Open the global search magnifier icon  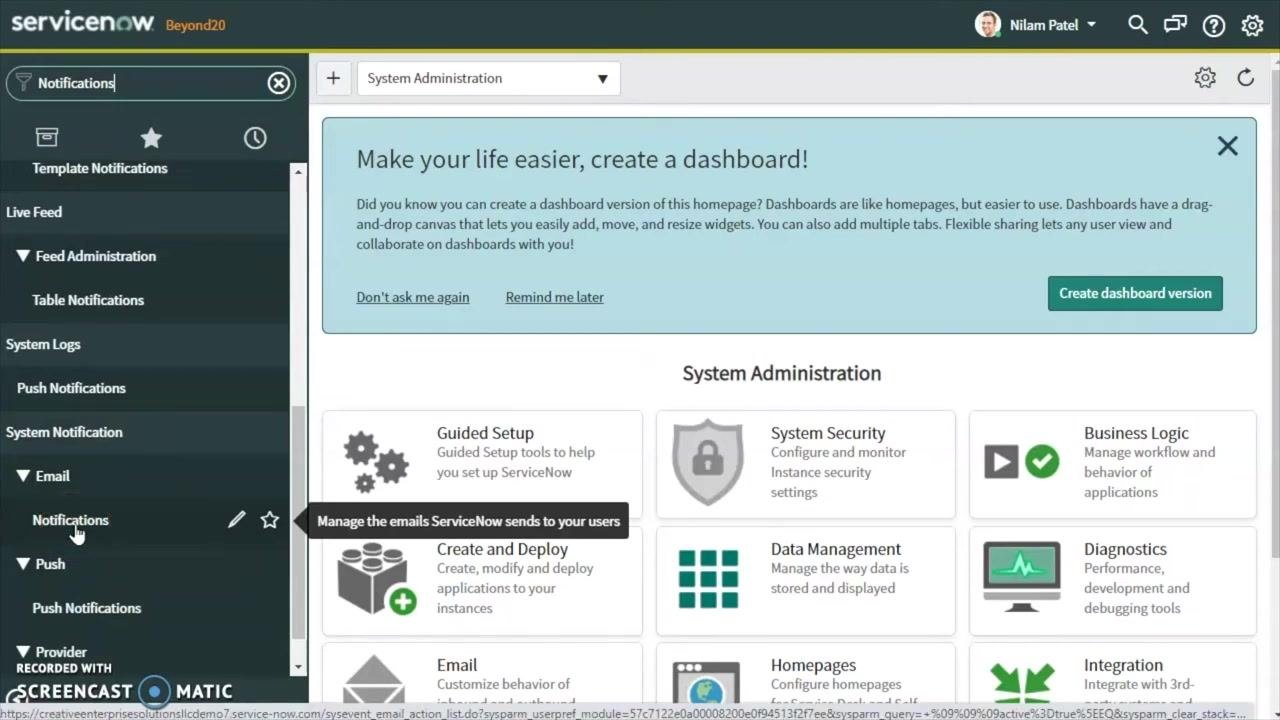[x=1137, y=25]
